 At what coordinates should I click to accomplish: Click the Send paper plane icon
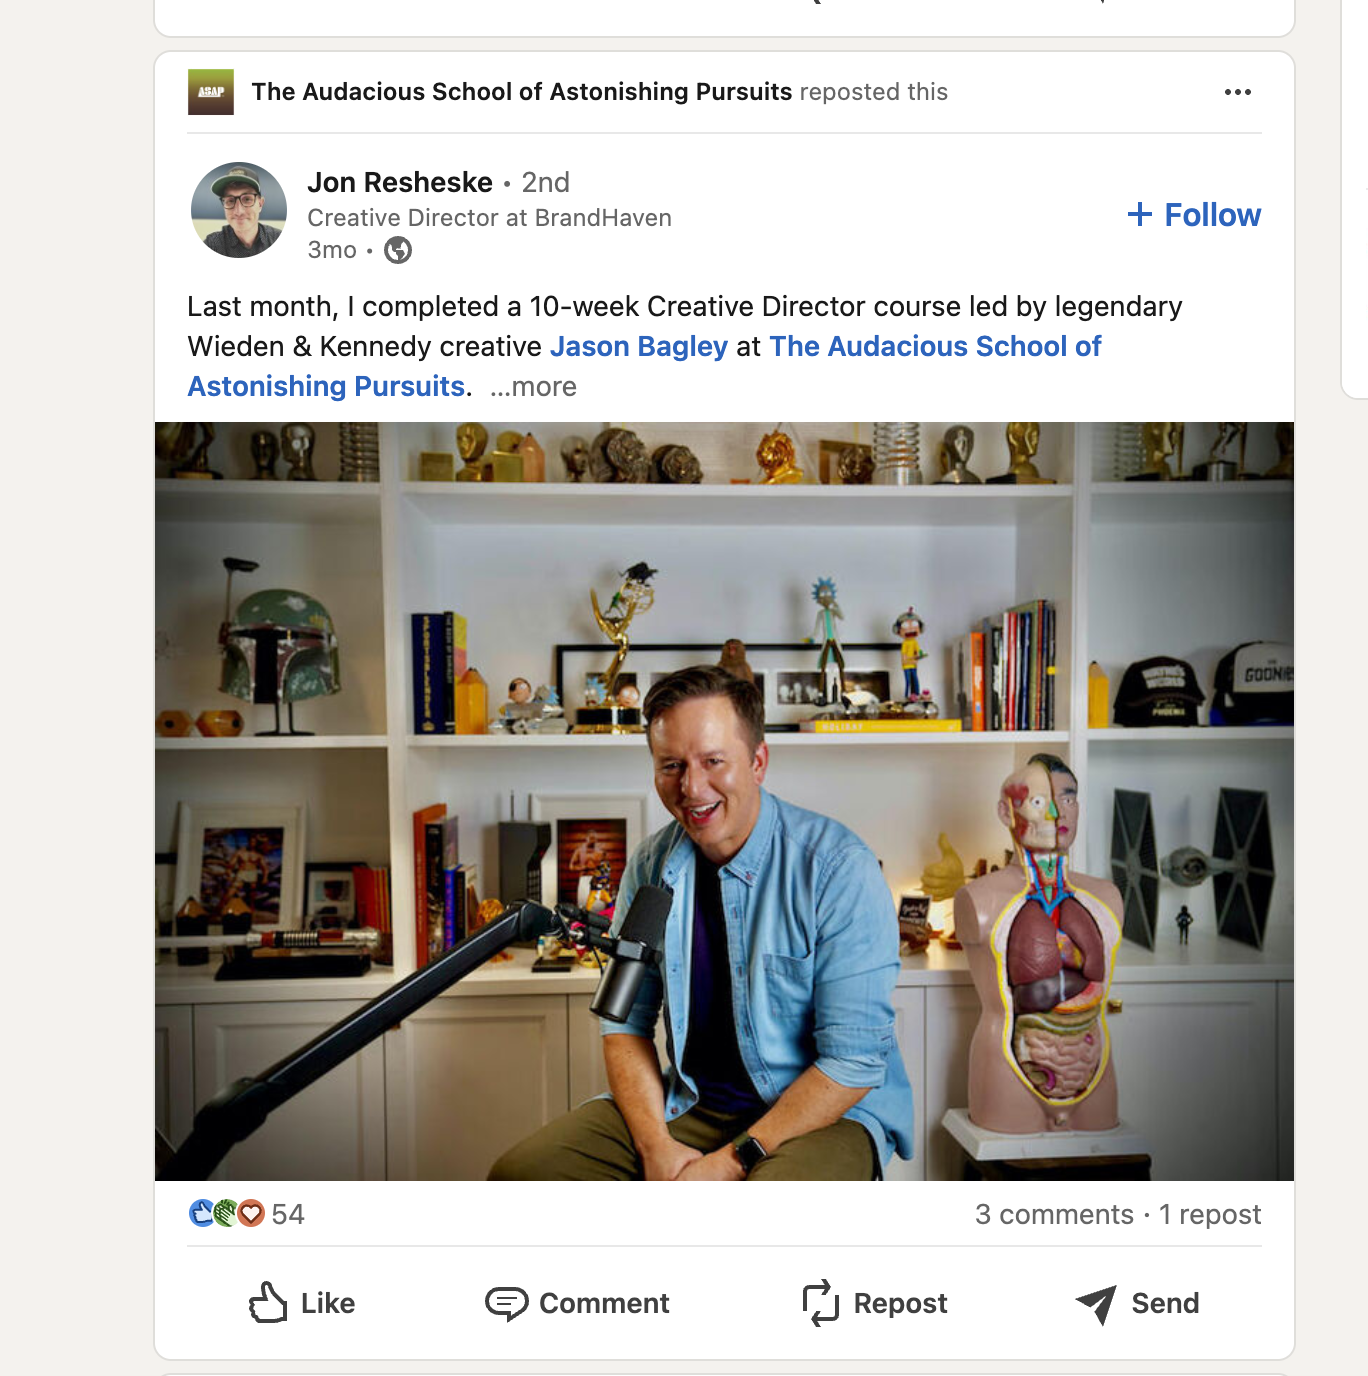1097,1303
